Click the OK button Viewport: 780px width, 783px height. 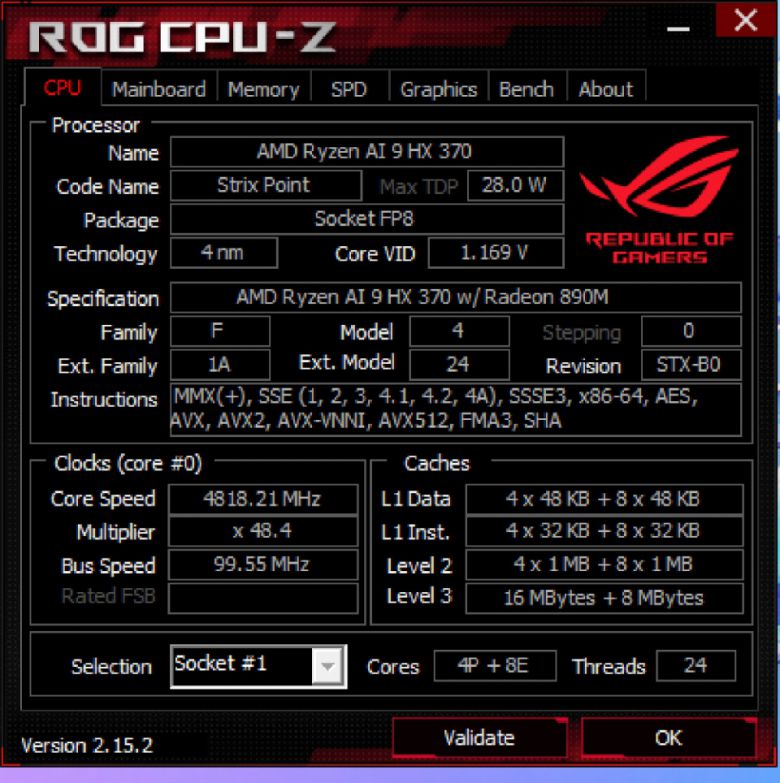tap(668, 738)
